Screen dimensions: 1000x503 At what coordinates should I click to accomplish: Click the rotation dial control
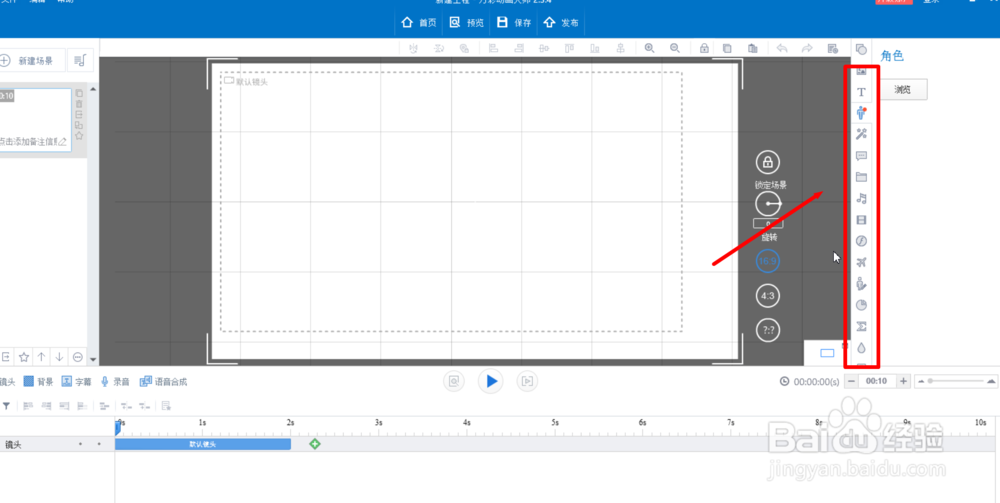768,204
